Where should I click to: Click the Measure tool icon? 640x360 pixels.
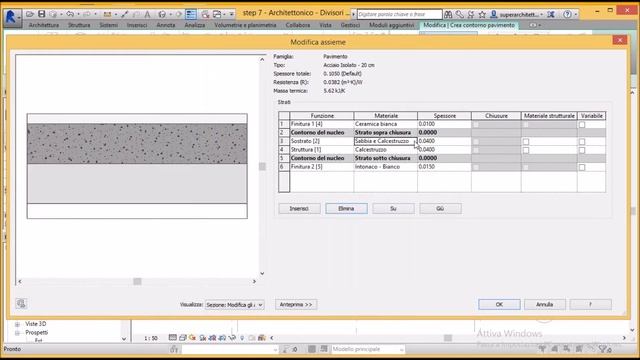107,14
